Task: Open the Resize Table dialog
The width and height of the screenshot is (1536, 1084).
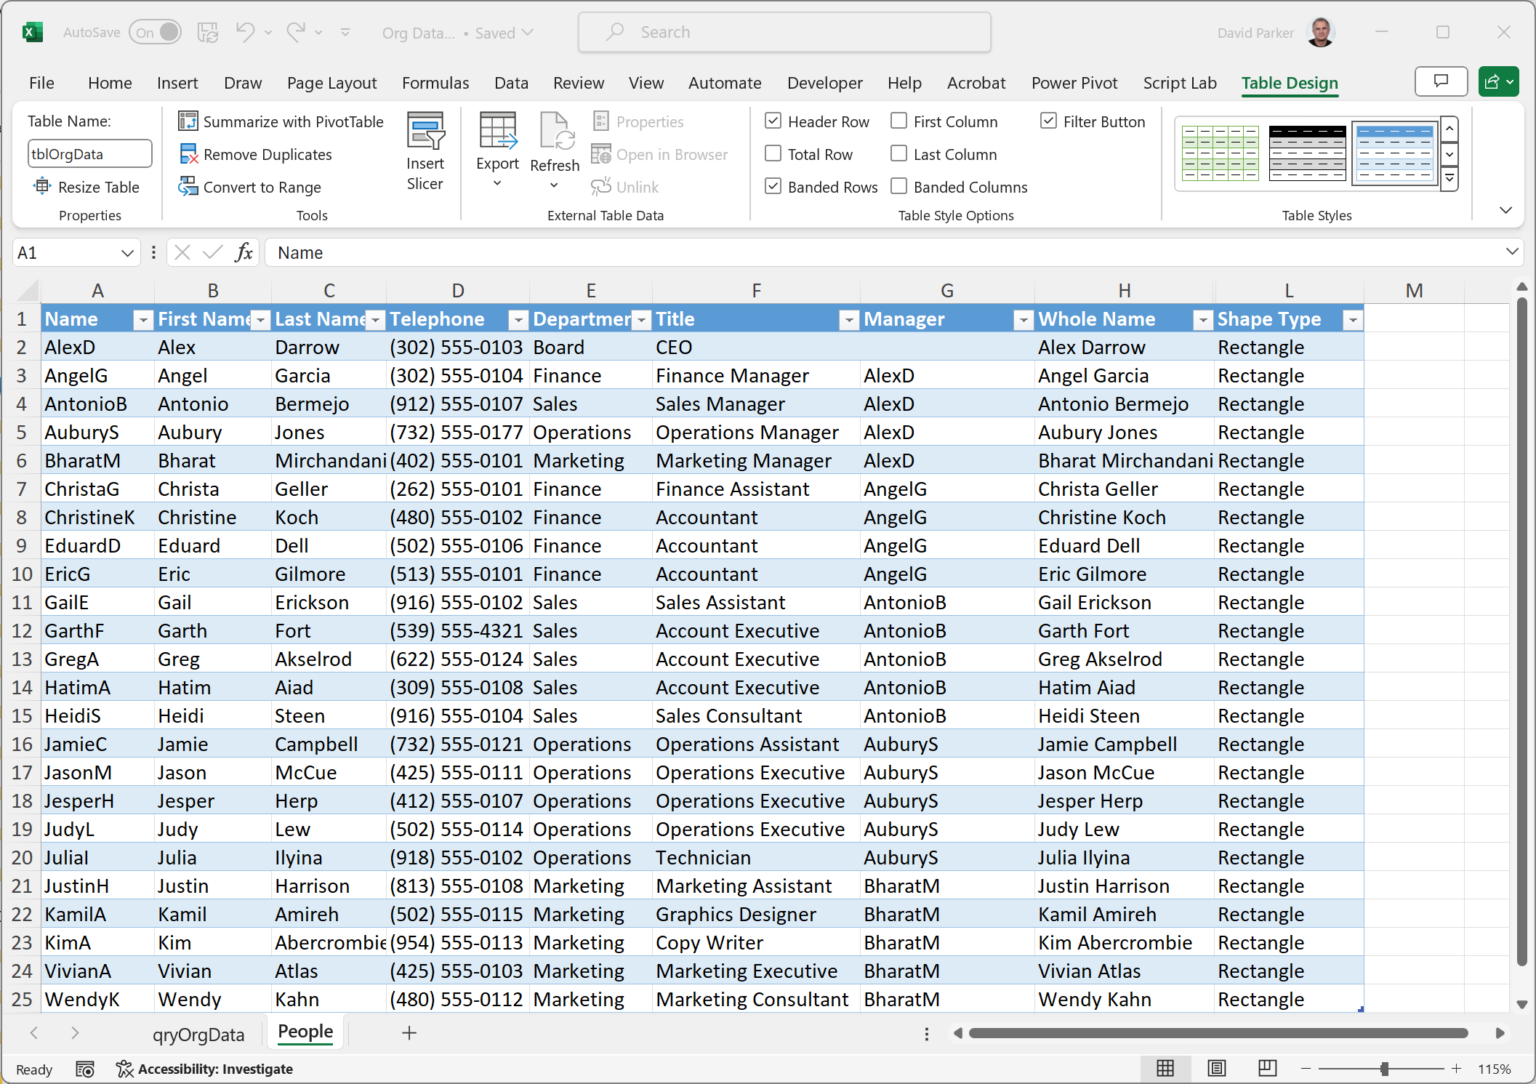Action: pyautogui.click(x=88, y=187)
